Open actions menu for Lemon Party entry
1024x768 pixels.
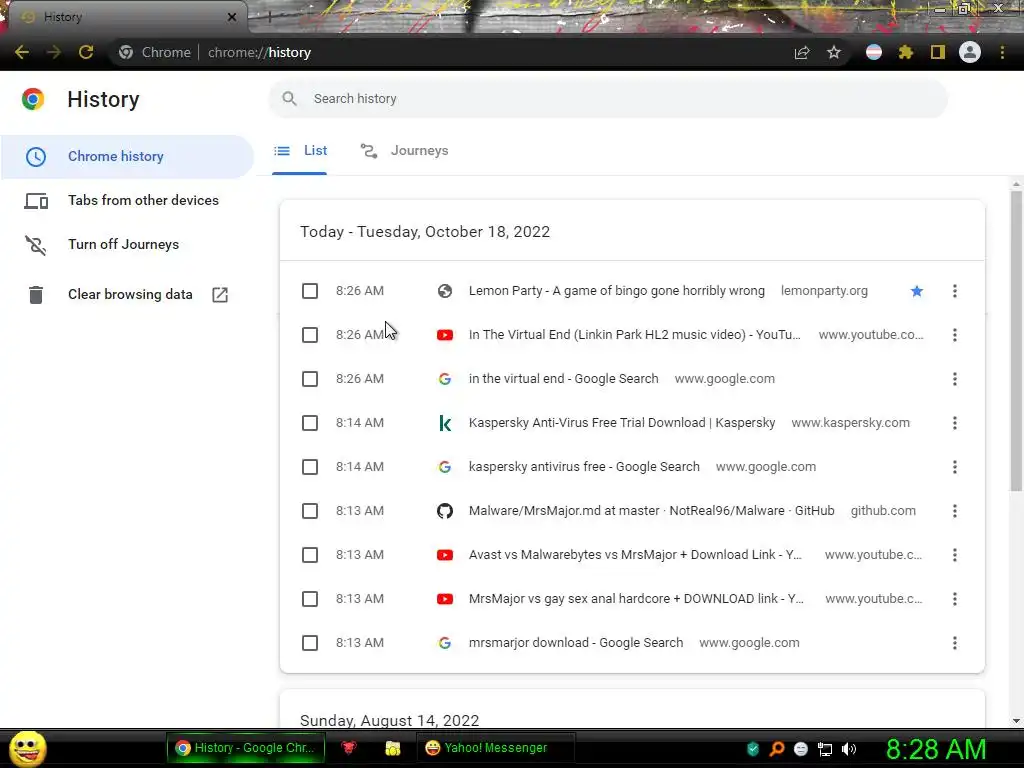[955, 291]
